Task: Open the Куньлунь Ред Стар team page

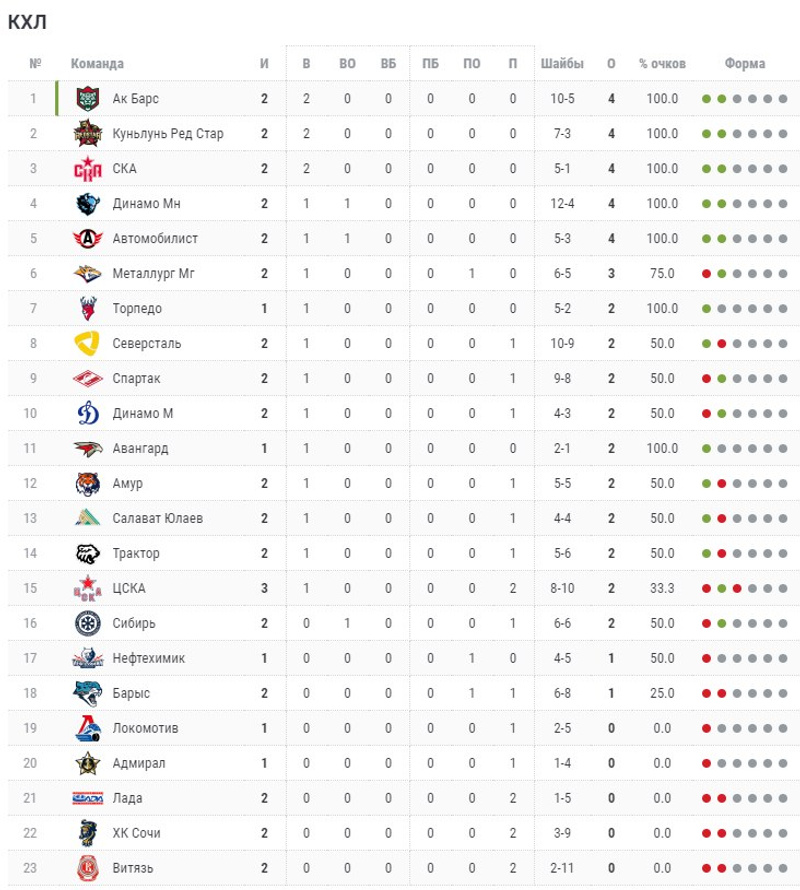Action: (x=168, y=134)
